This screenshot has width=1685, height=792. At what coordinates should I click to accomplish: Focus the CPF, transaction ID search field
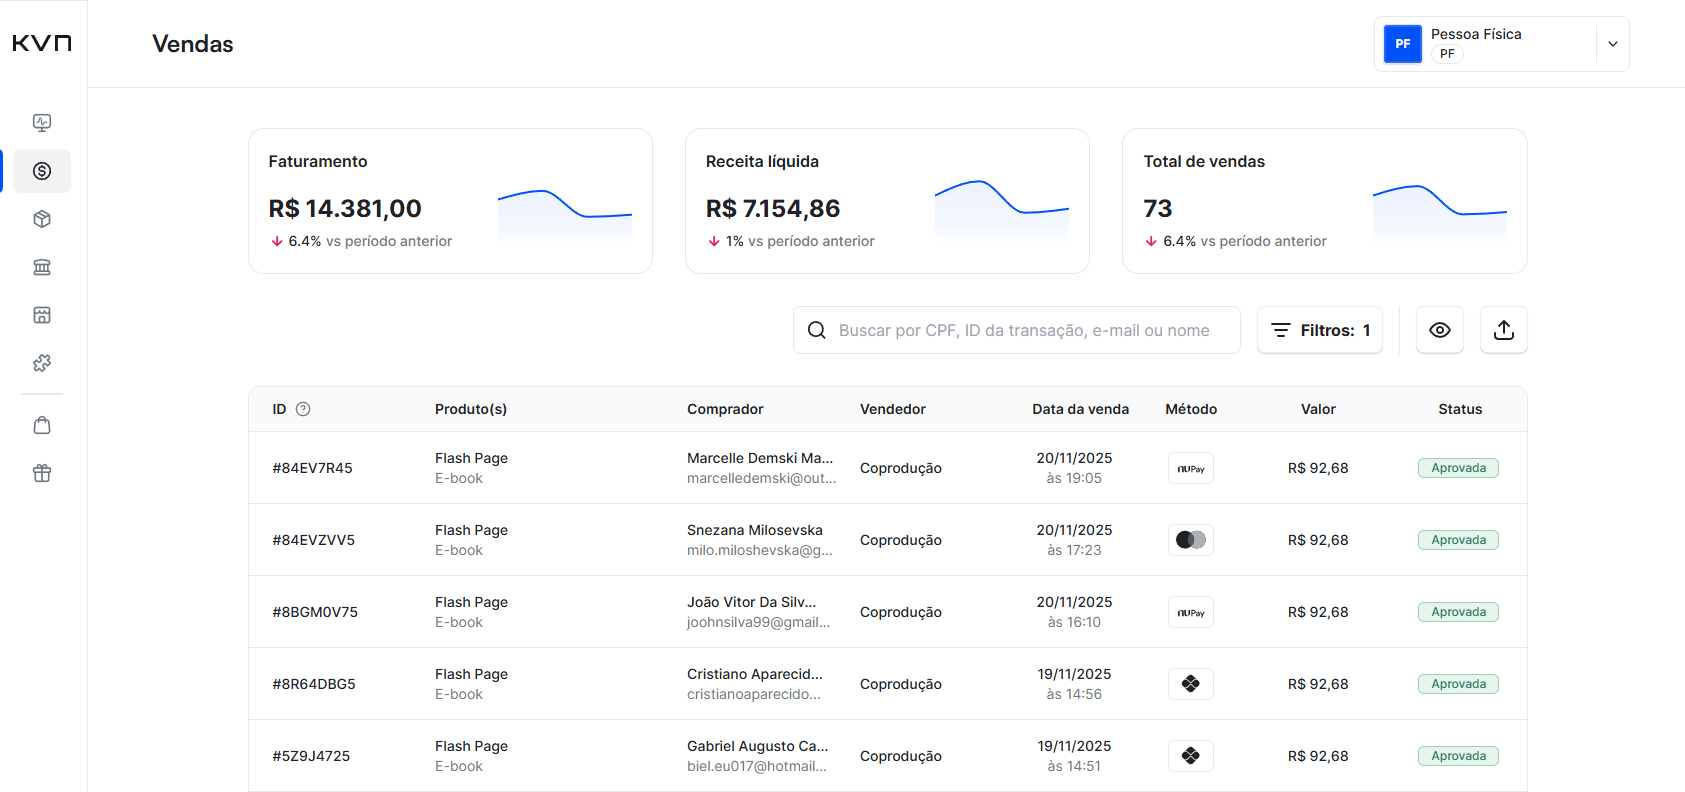pos(1017,330)
